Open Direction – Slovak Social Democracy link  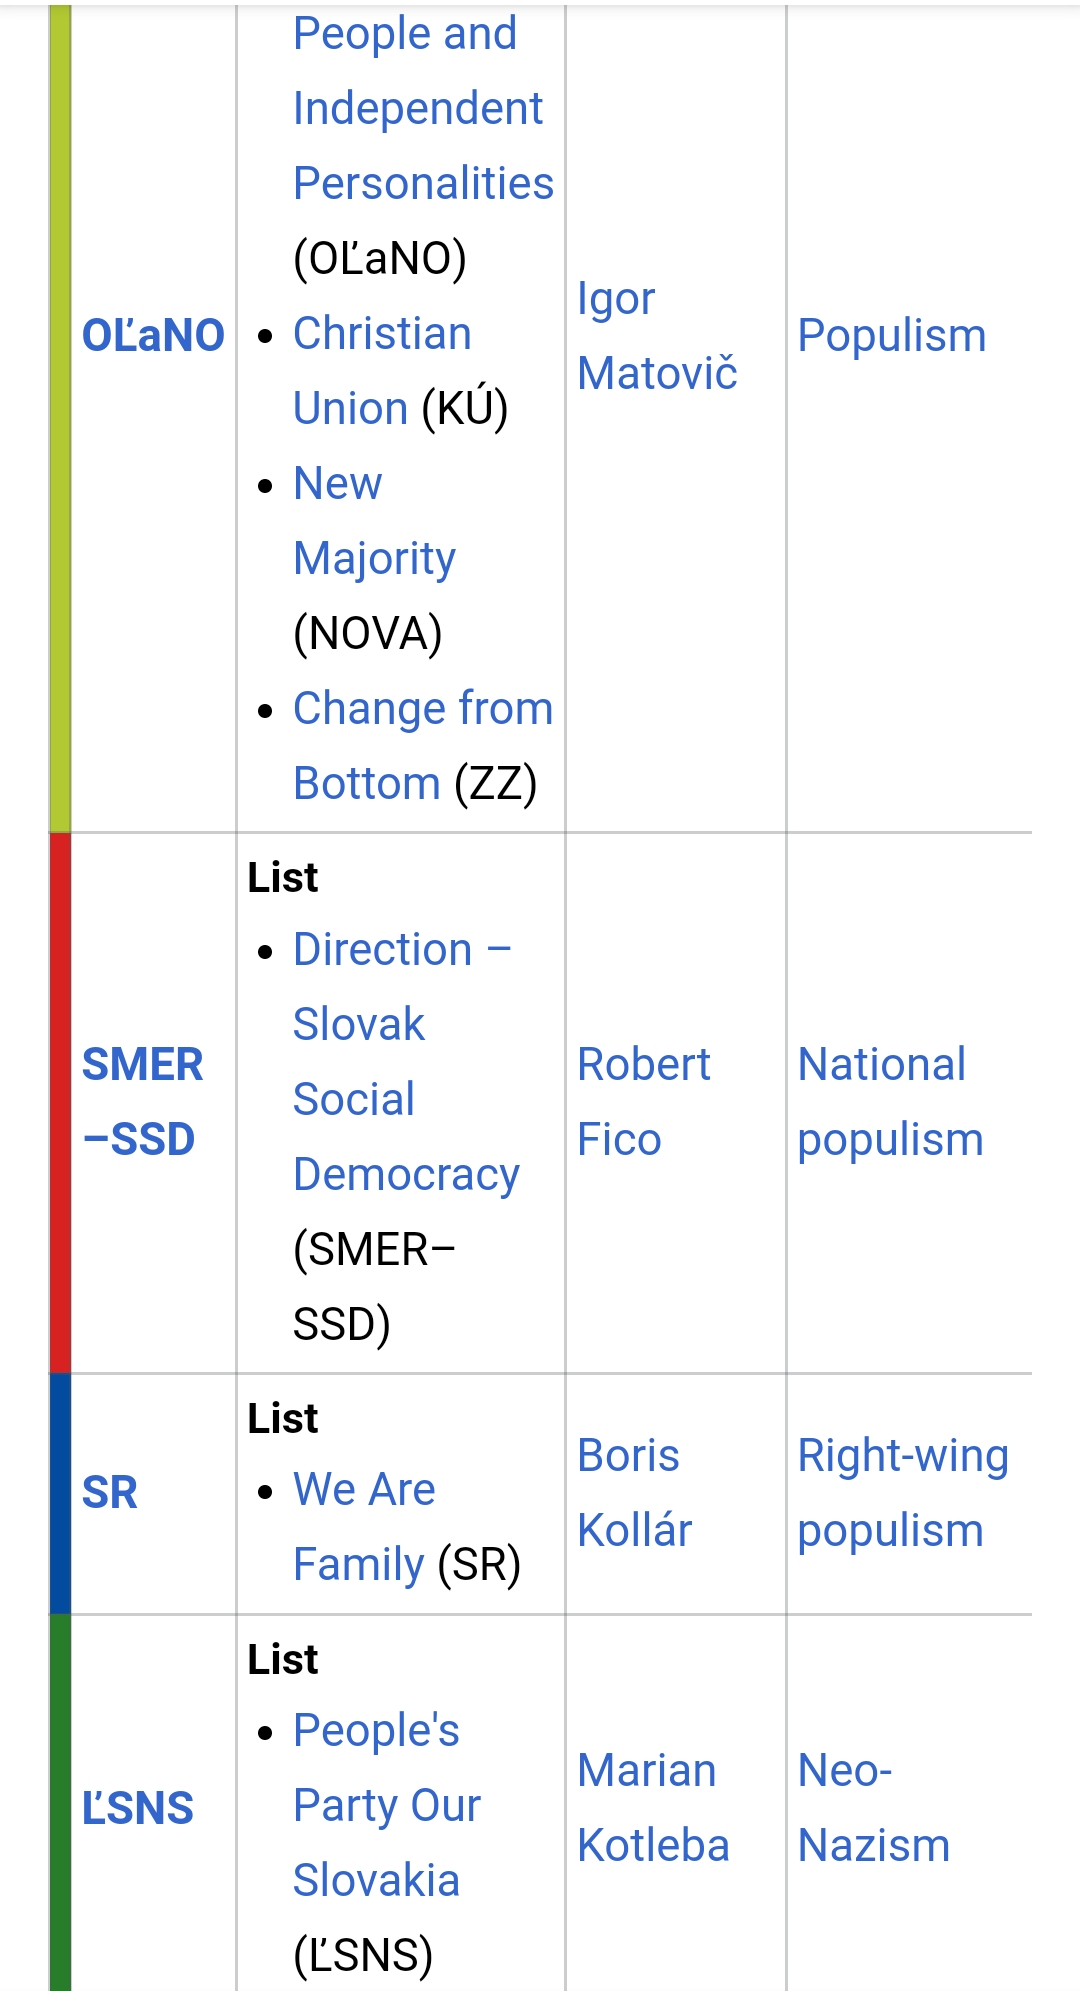(406, 1062)
